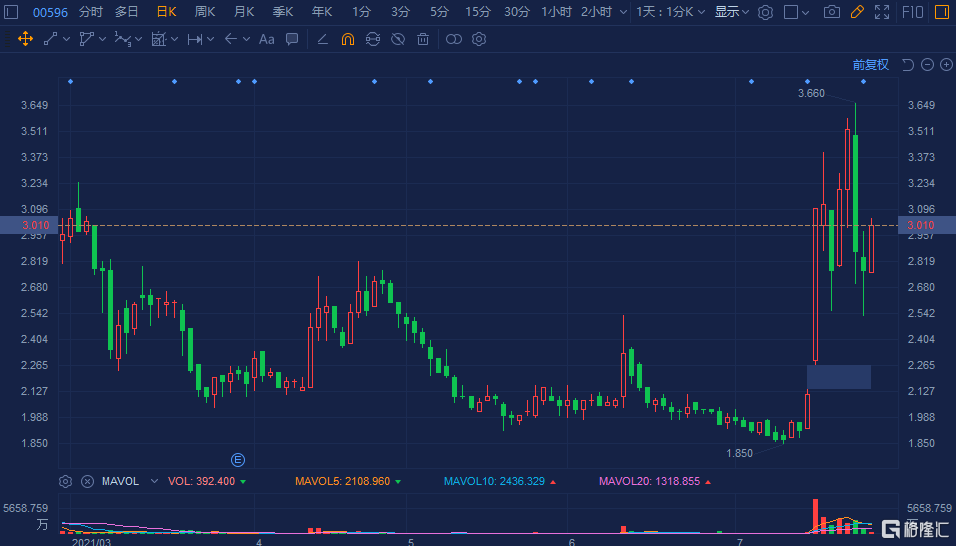Close the MAVOL indicator panel
This screenshot has height=546, width=956.
pos(87,481)
